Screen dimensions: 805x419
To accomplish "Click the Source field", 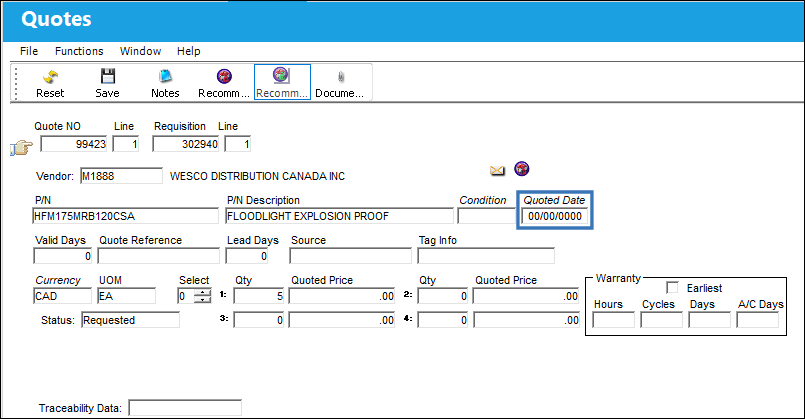I will [x=351, y=256].
